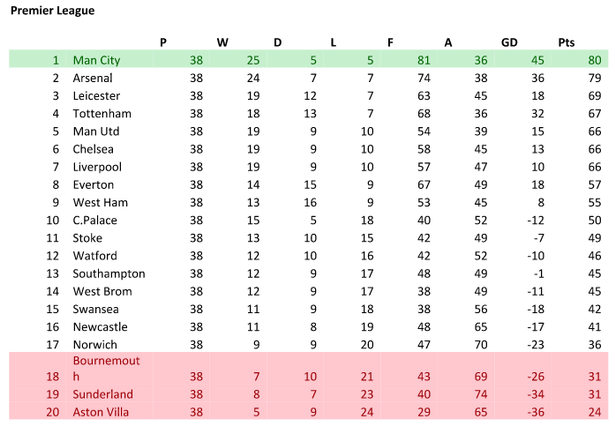Click the GD column header
Screen dimensions: 615x426
pyautogui.click(x=509, y=42)
